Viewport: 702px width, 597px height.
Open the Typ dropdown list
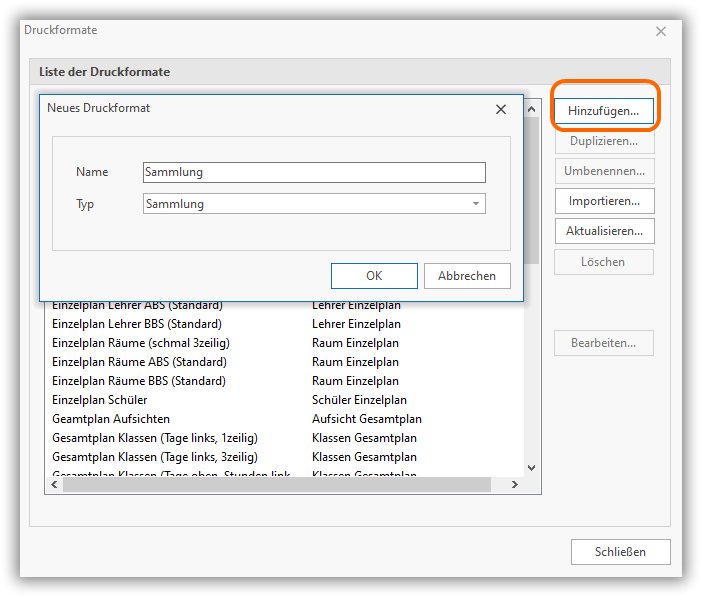coord(475,204)
